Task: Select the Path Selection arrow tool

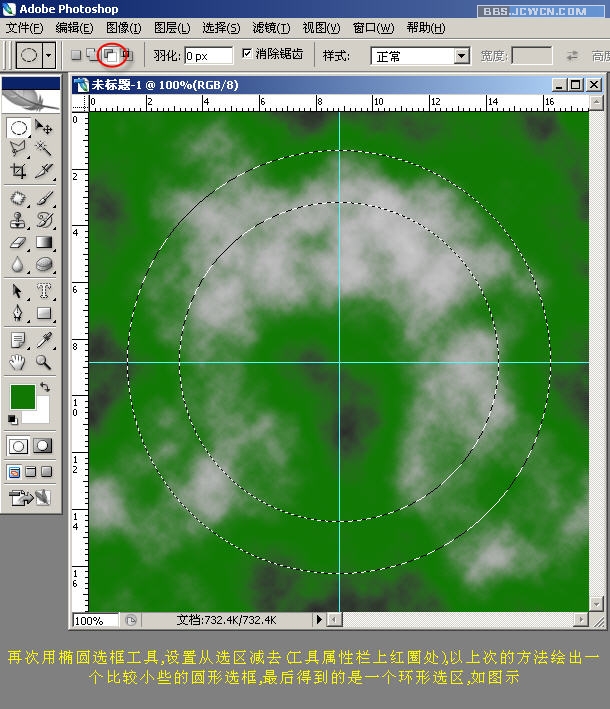Action: (18, 291)
